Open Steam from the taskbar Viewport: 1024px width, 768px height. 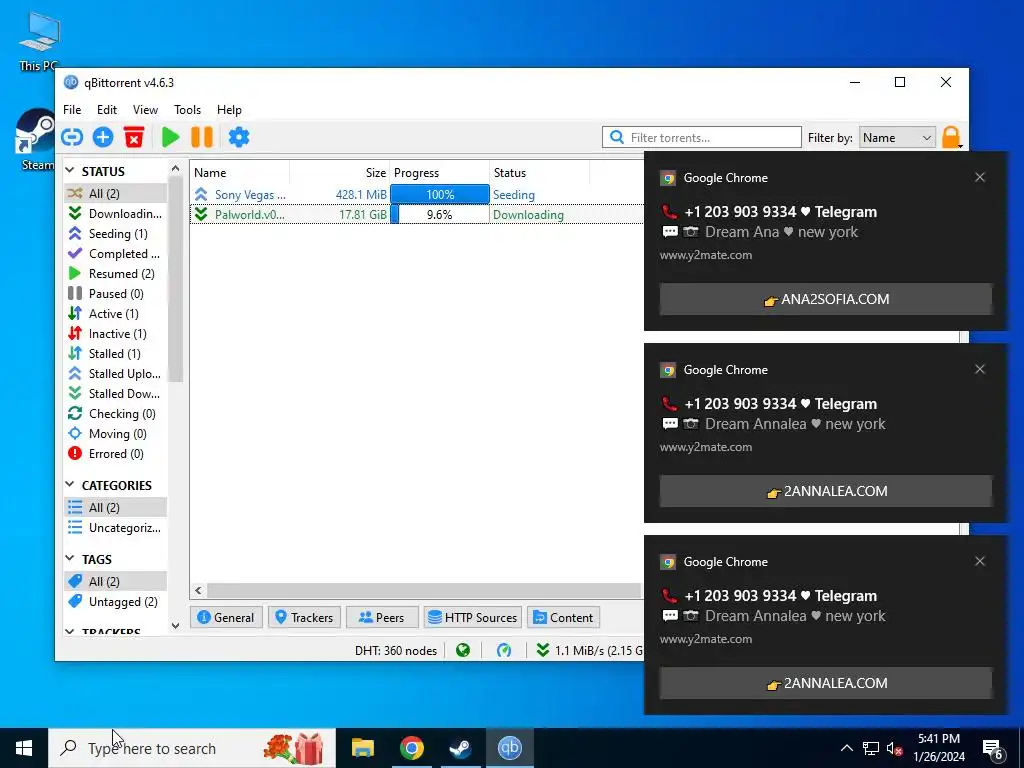click(x=460, y=748)
